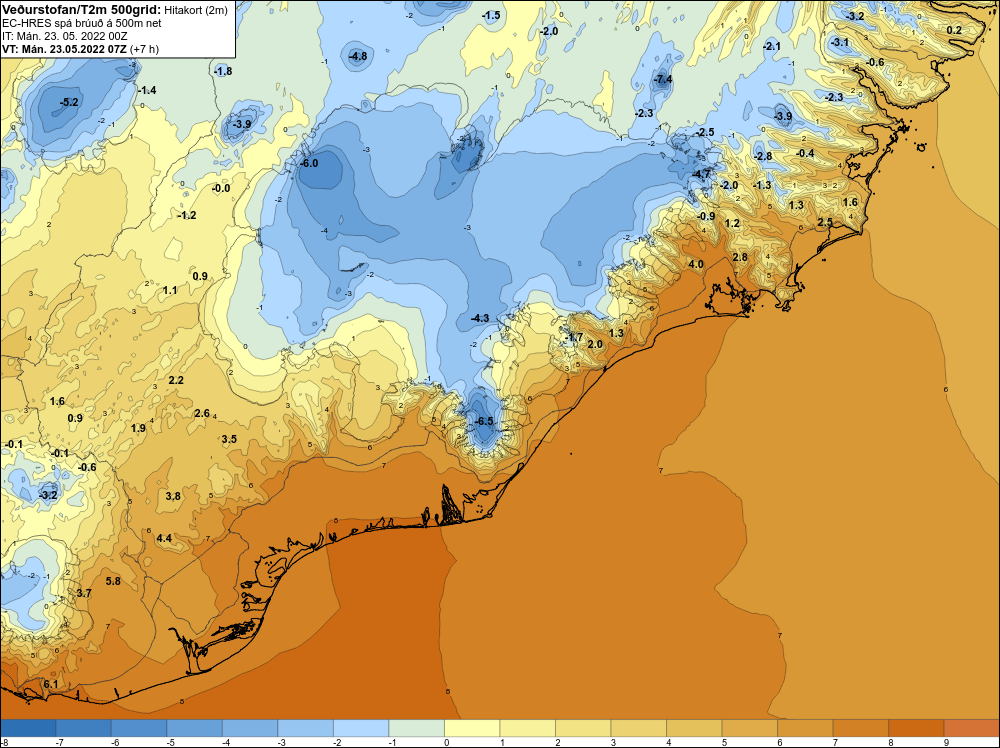Click the 0.2 temperature value

[954, 31]
